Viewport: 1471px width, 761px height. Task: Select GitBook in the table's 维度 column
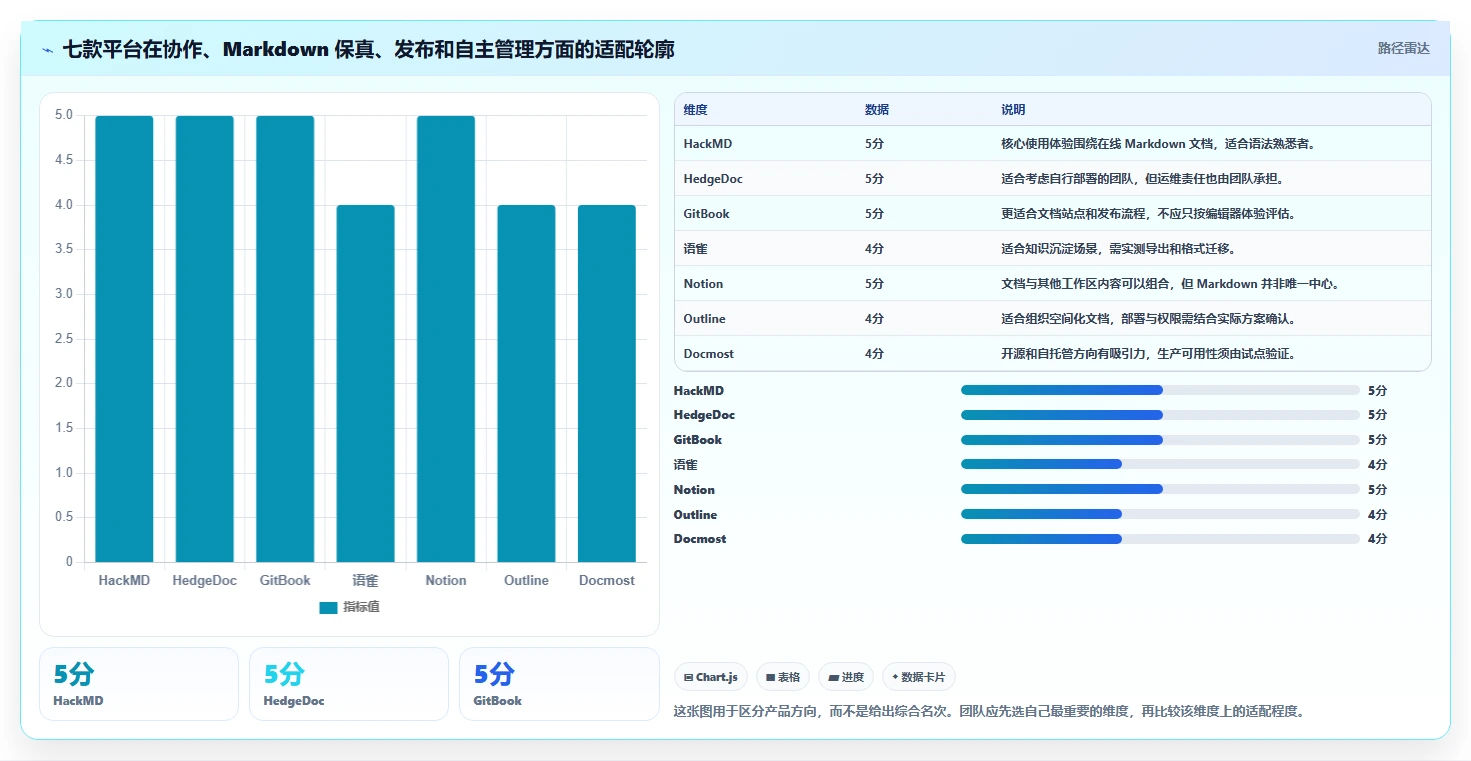[x=707, y=214]
